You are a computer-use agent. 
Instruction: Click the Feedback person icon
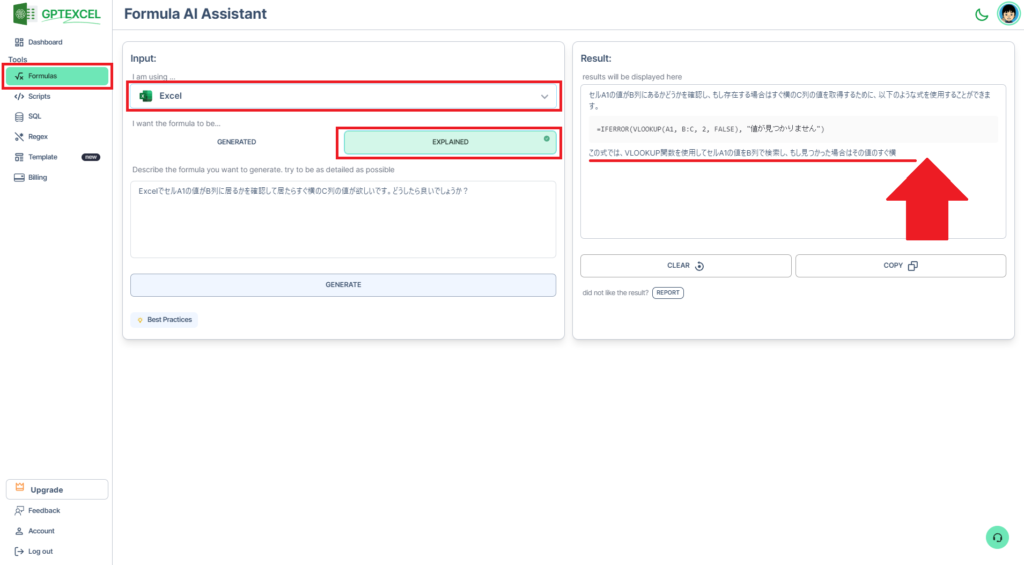pos(19,511)
